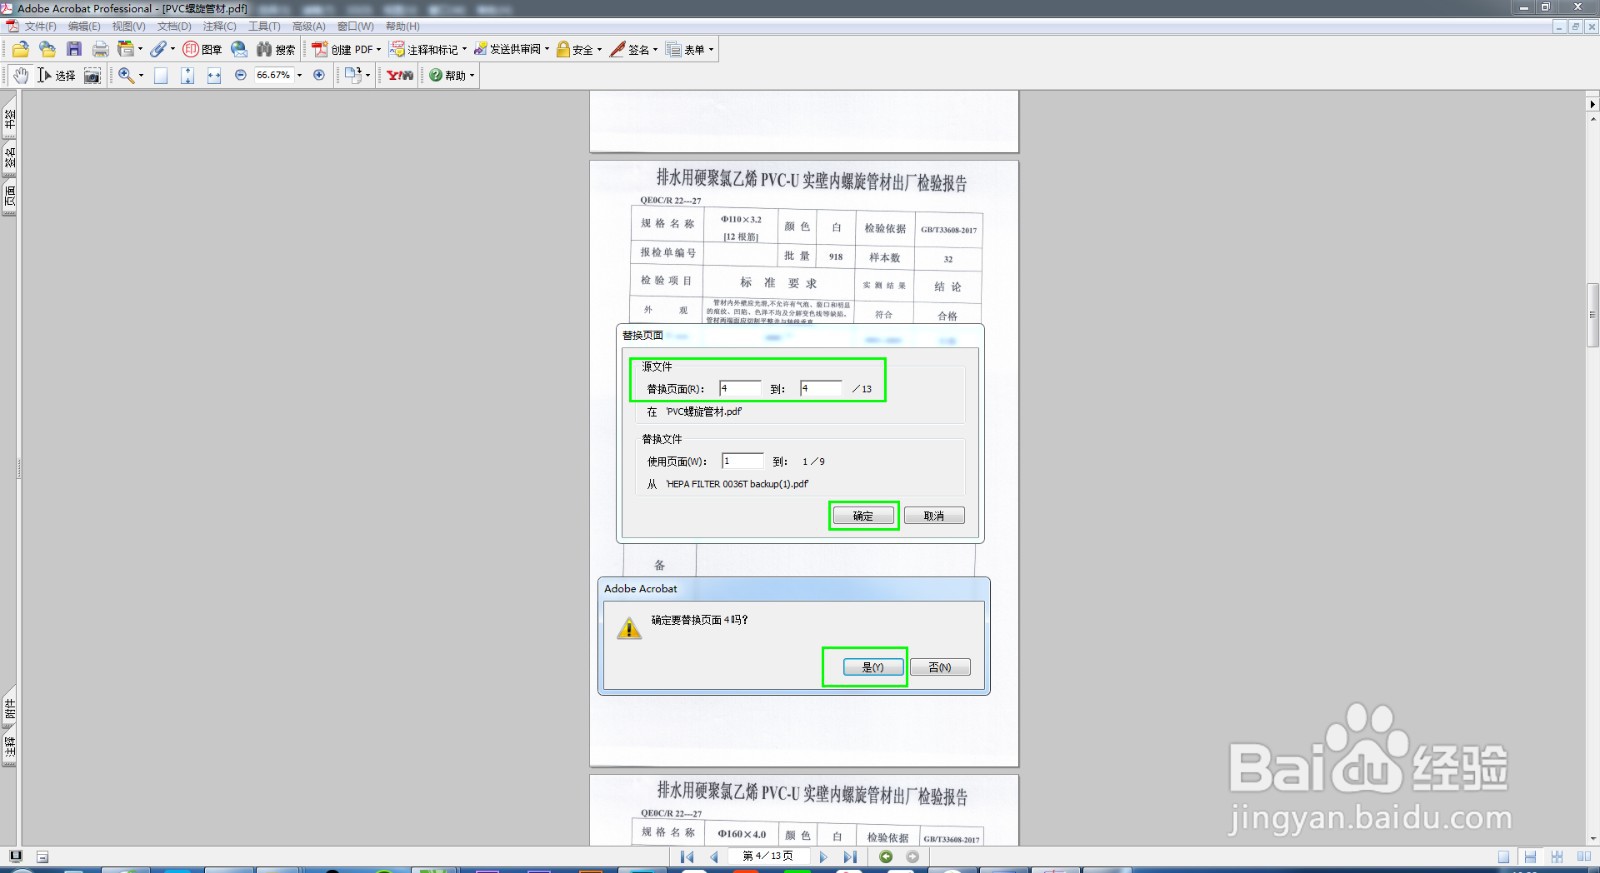Open the 页面 pages side tab
The height and width of the screenshot is (873, 1600).
click(10, 196)
